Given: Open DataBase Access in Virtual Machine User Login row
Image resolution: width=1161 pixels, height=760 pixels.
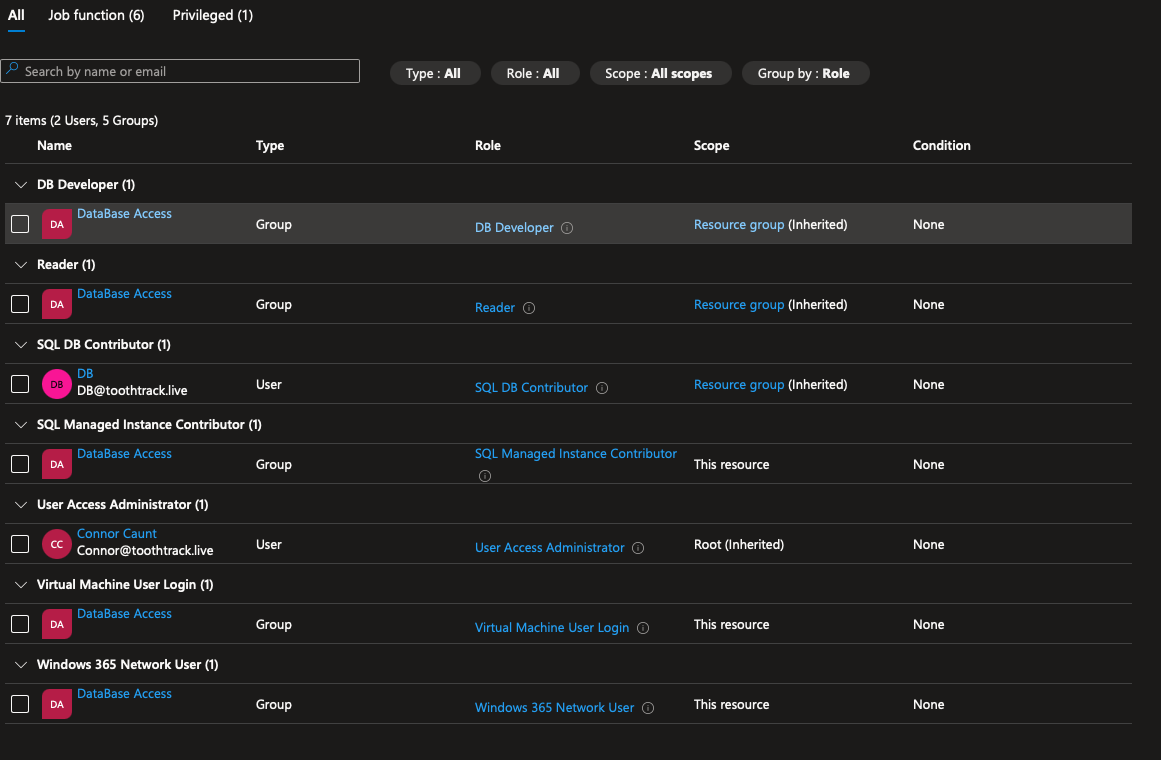Looking at the screenshot, I should pos(124,613).
